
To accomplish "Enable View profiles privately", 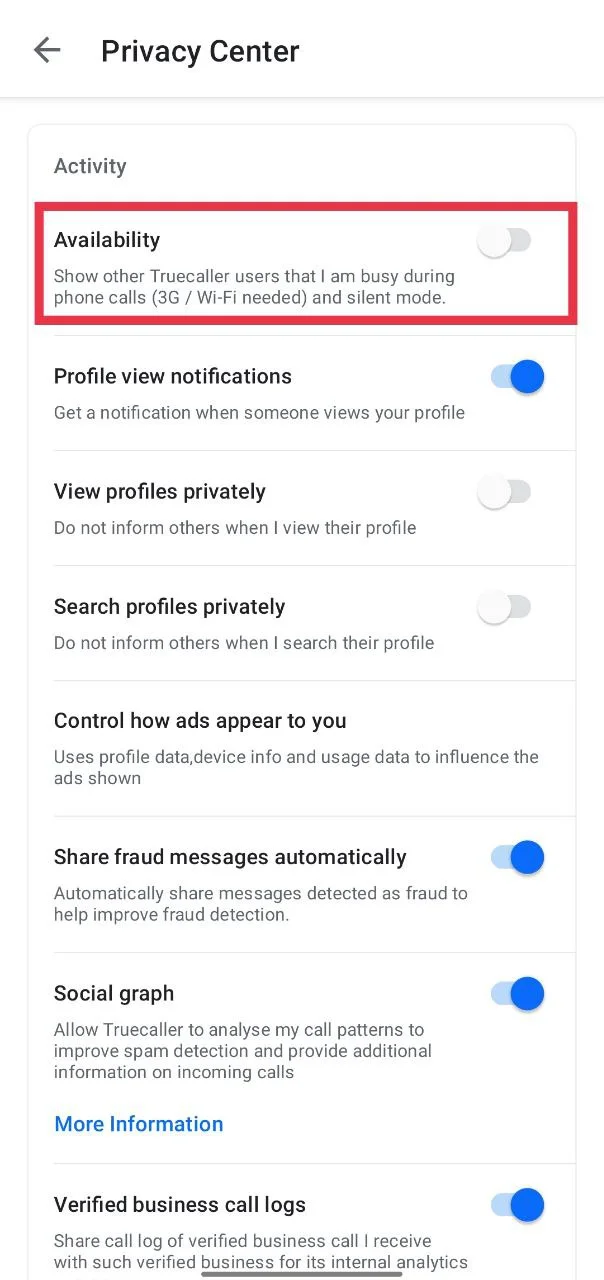I will pyautogui.click(x=504, y=491).
